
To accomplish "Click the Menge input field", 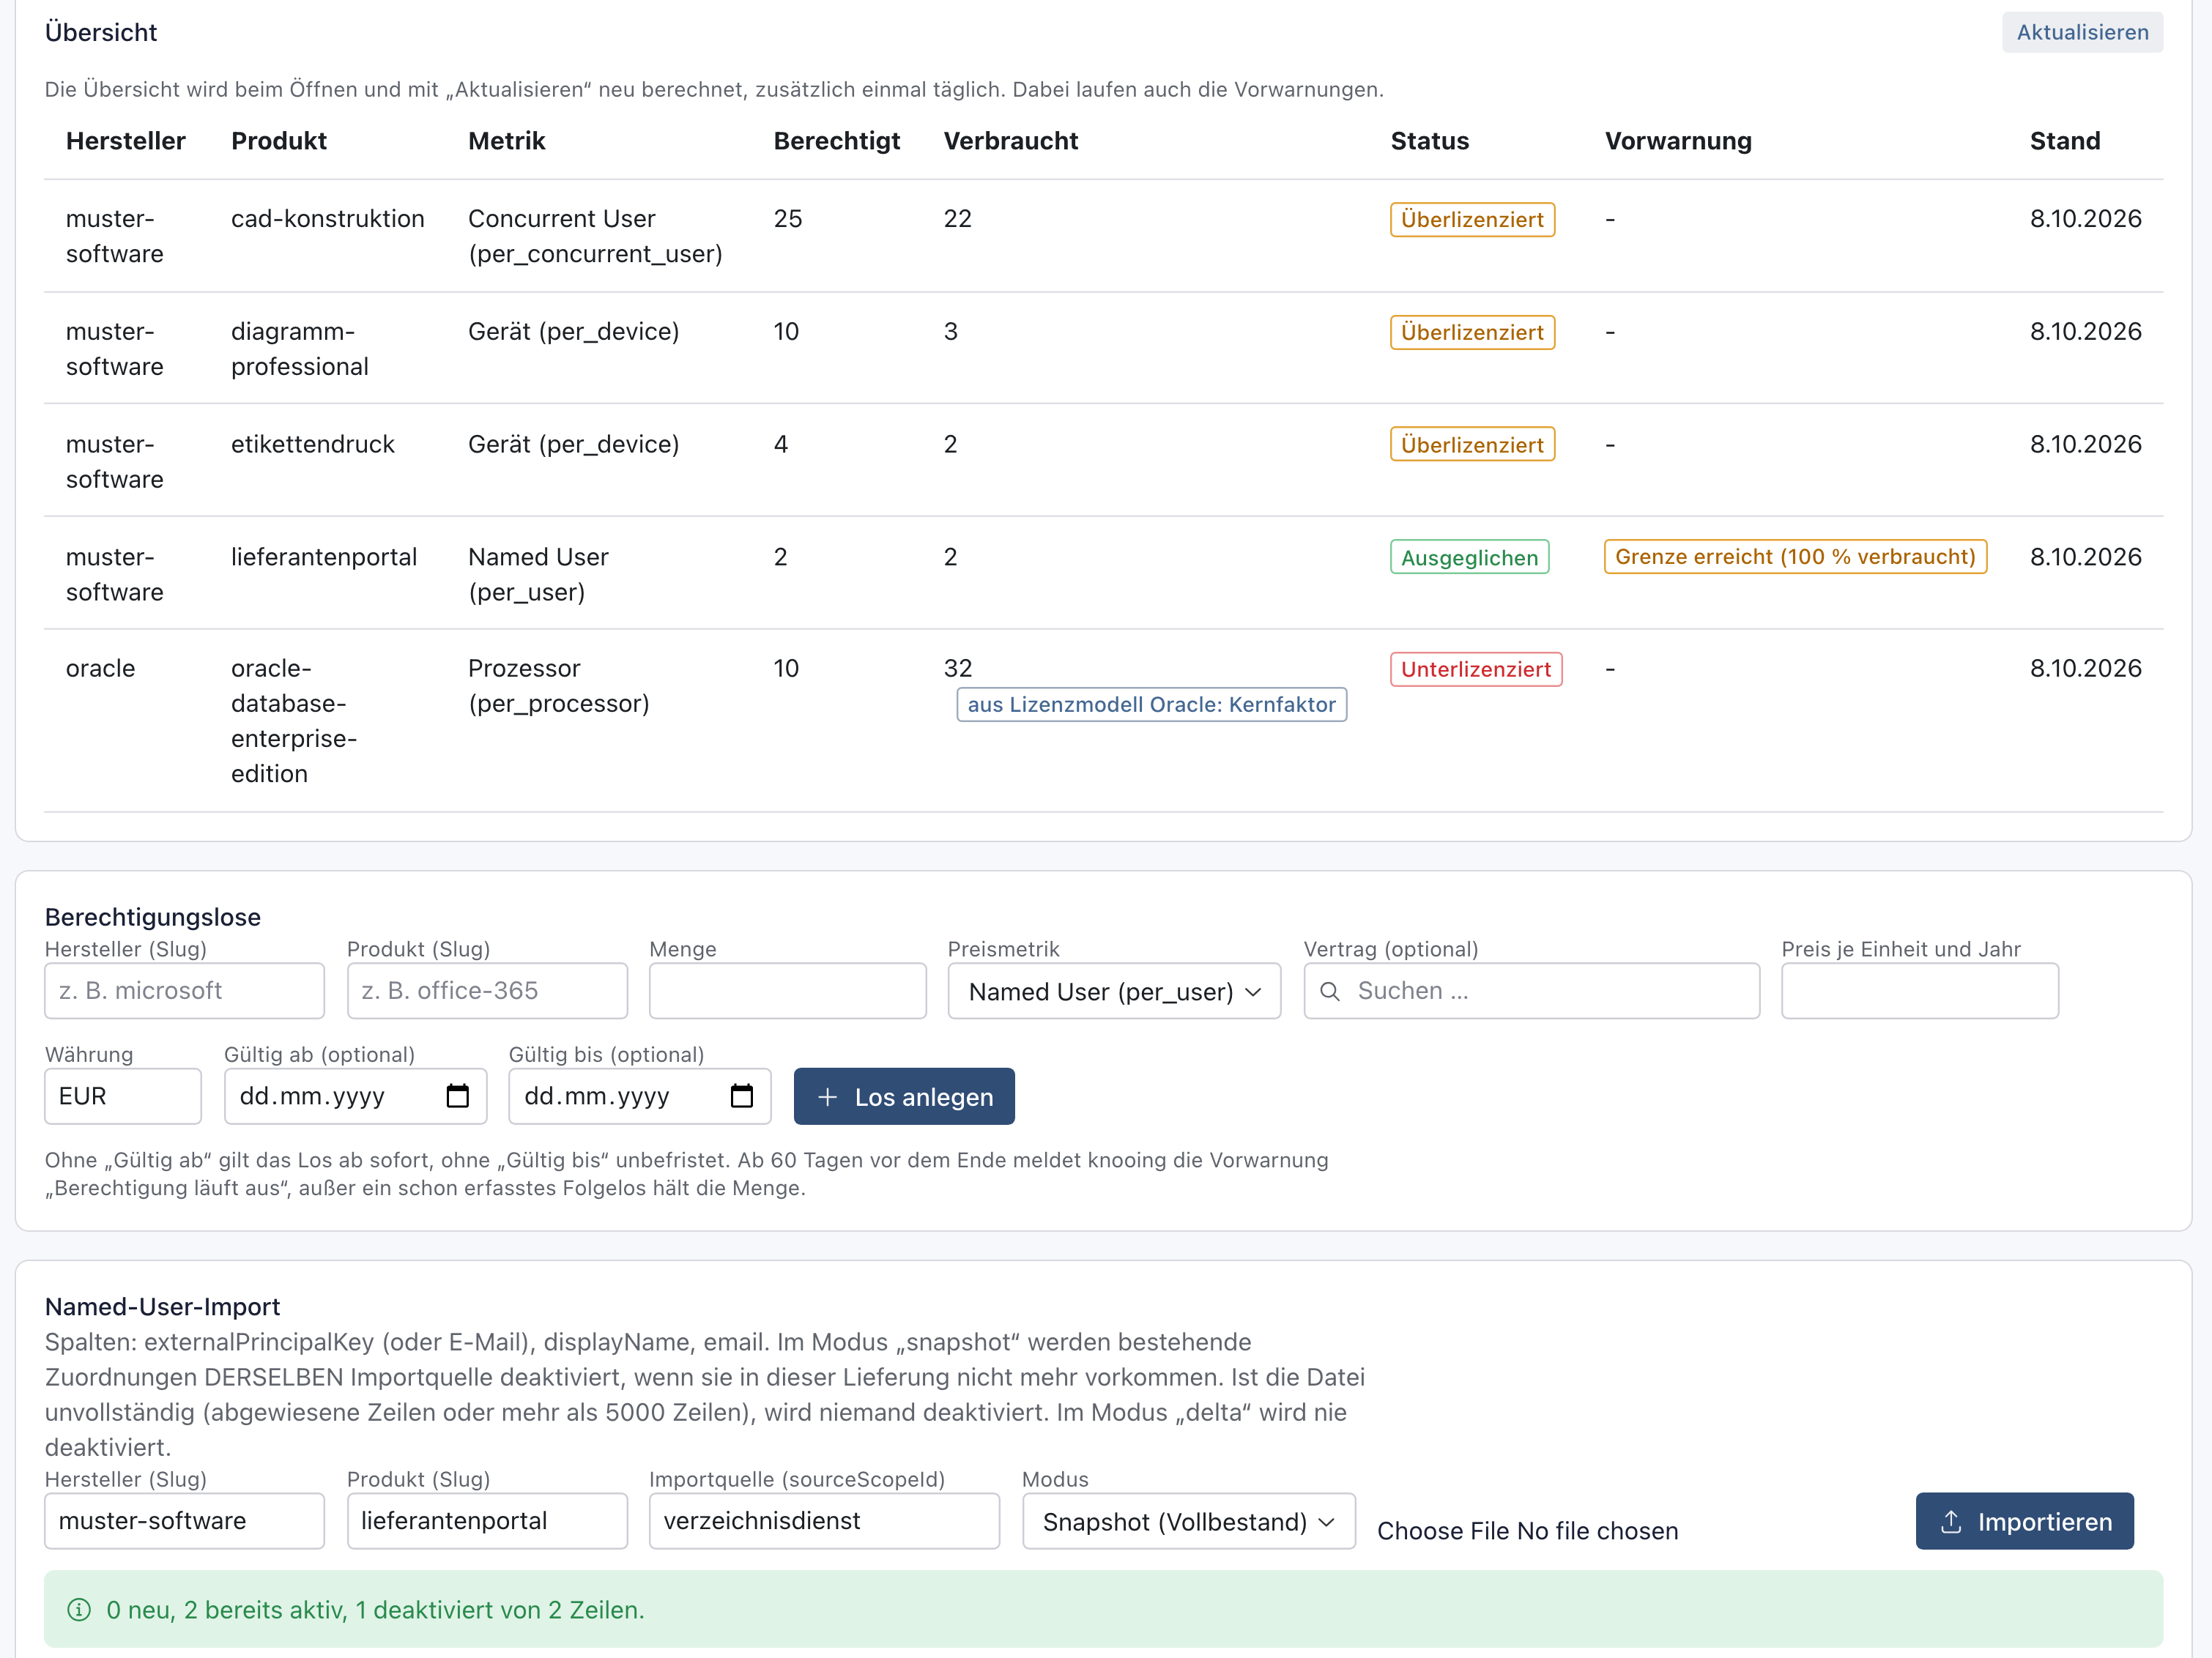I will pos(788,991).
